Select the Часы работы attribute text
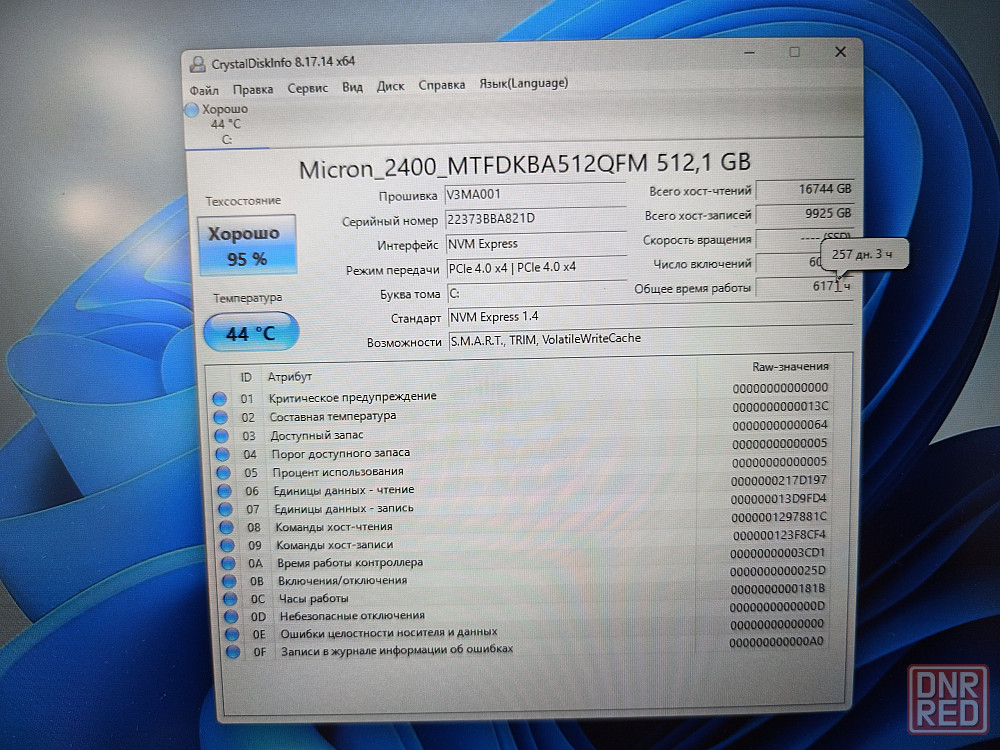This screenshot has height=750, width=1000. click(314, 598)
